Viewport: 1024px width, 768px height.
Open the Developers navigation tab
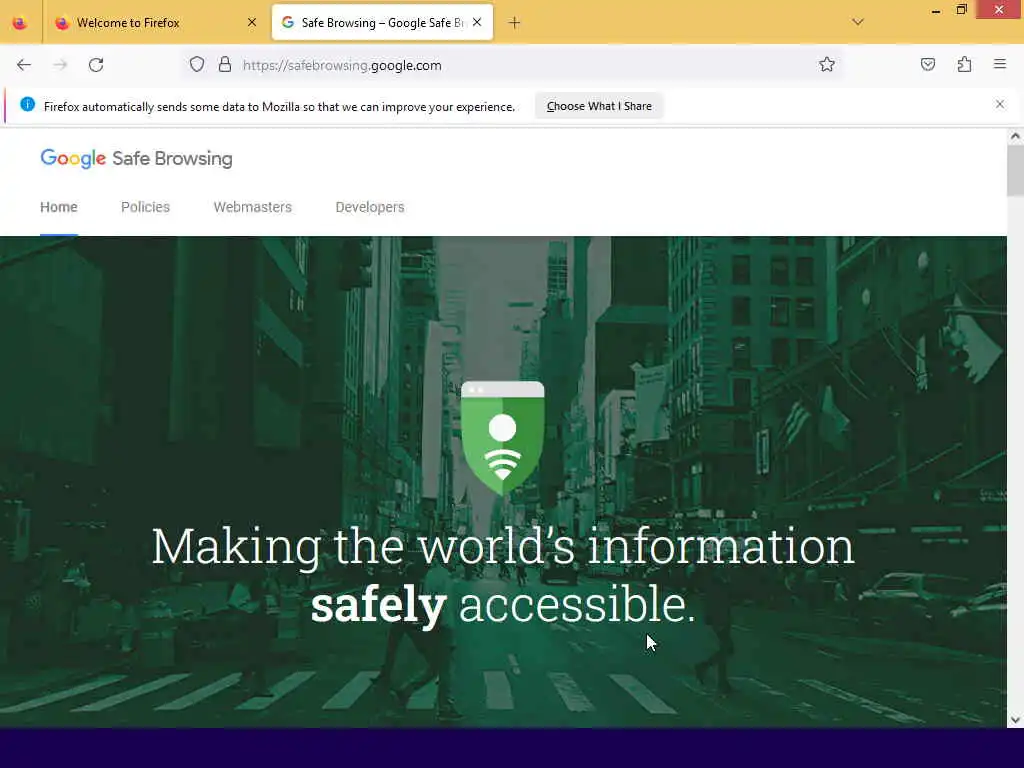(x=370, y=207)
